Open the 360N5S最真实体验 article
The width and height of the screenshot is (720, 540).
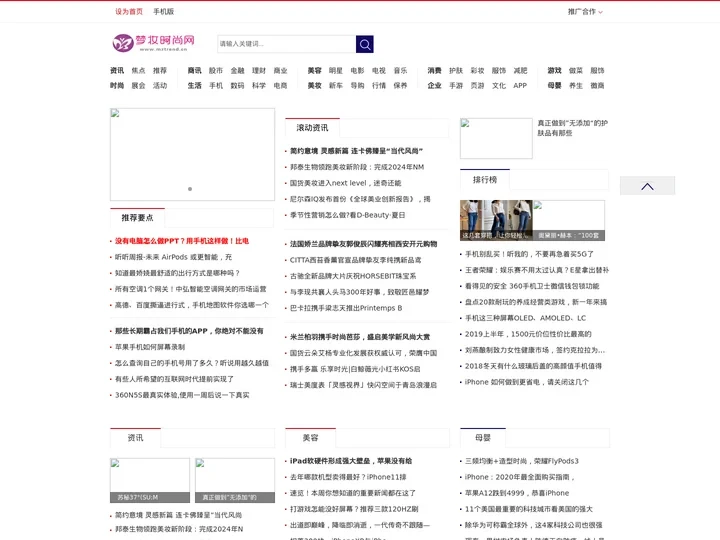click(182, 395)
